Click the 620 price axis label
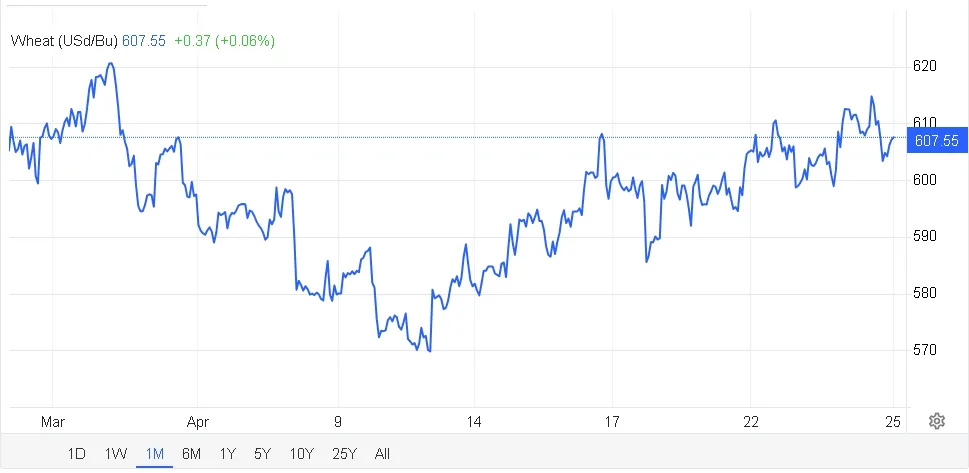 pos(924,66)
